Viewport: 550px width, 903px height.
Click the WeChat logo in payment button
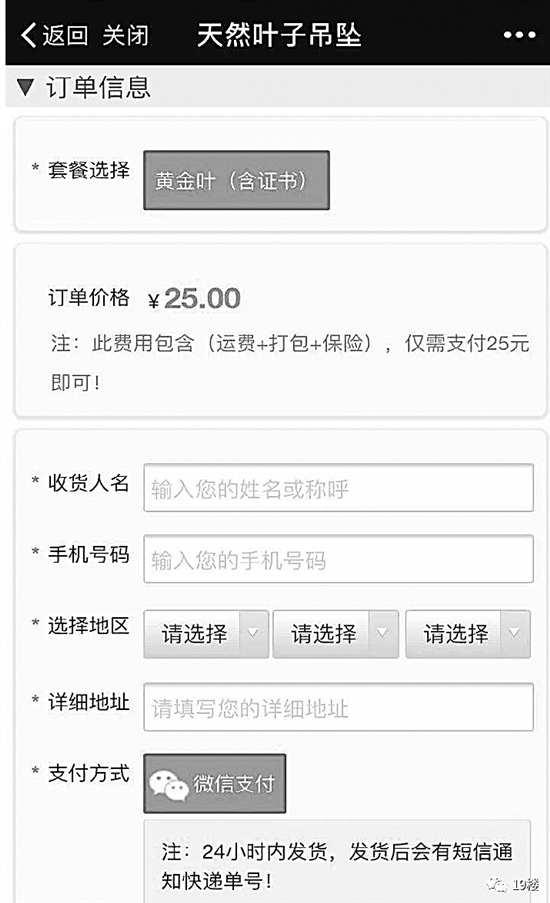point(168,784)
